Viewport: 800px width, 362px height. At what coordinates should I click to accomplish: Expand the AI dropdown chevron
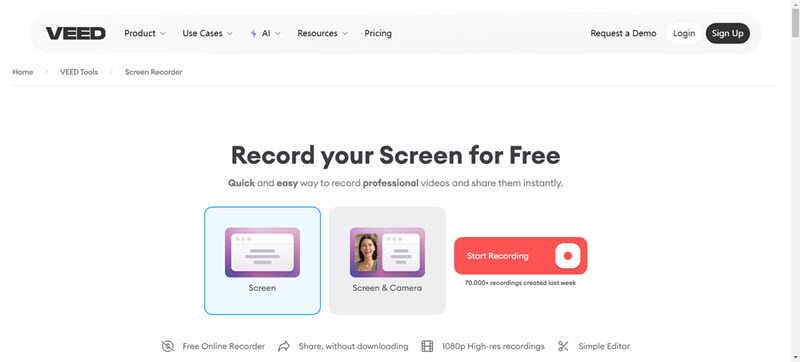[x=278, y=34]
